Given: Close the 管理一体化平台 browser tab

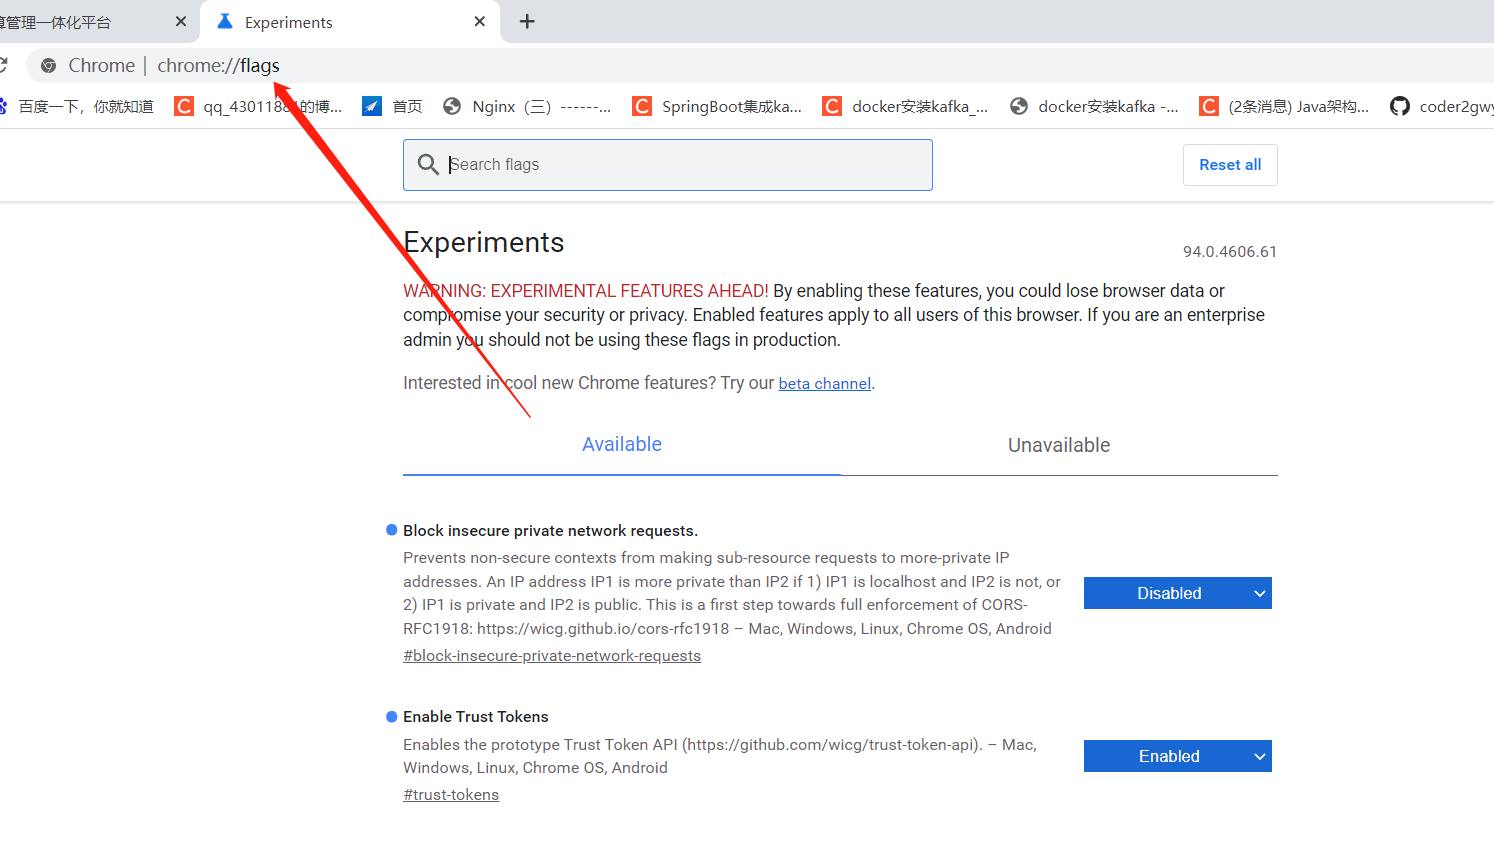Looking at the screenshot, I should point(181,21).
